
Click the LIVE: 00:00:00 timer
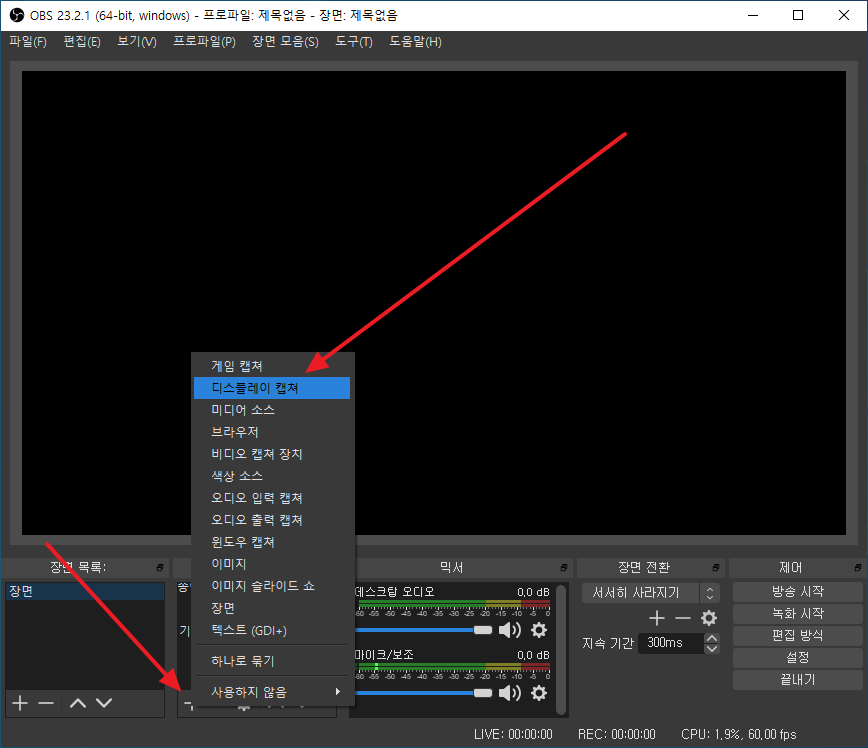point(513,735)
